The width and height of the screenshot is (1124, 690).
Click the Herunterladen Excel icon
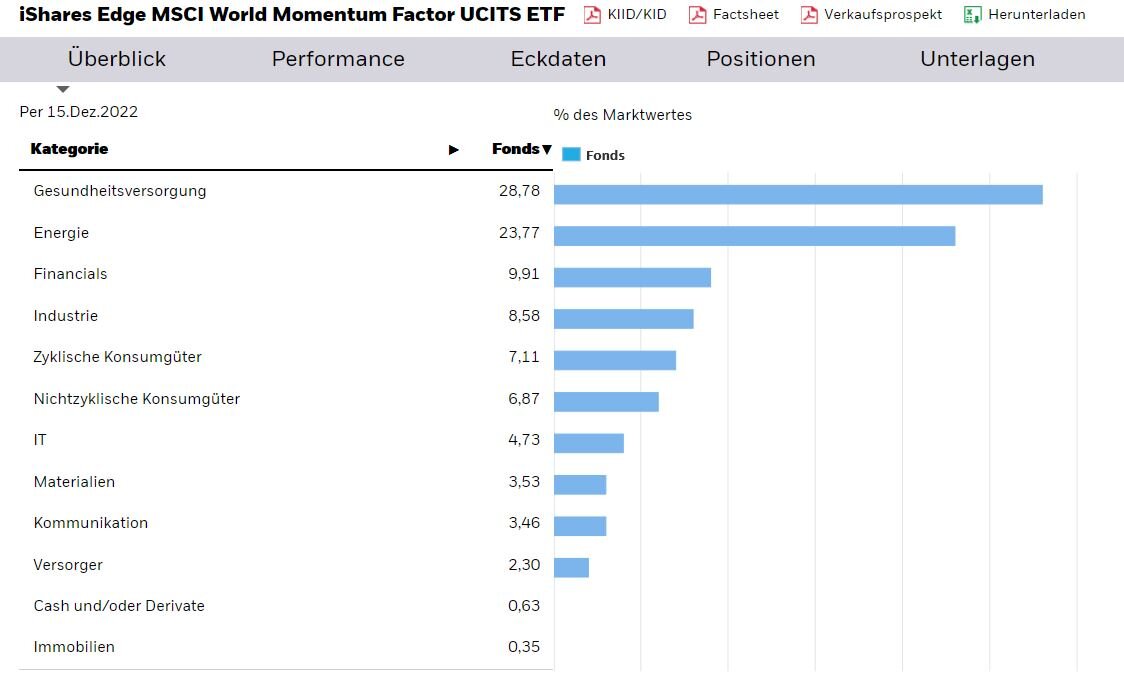(973, 14)
